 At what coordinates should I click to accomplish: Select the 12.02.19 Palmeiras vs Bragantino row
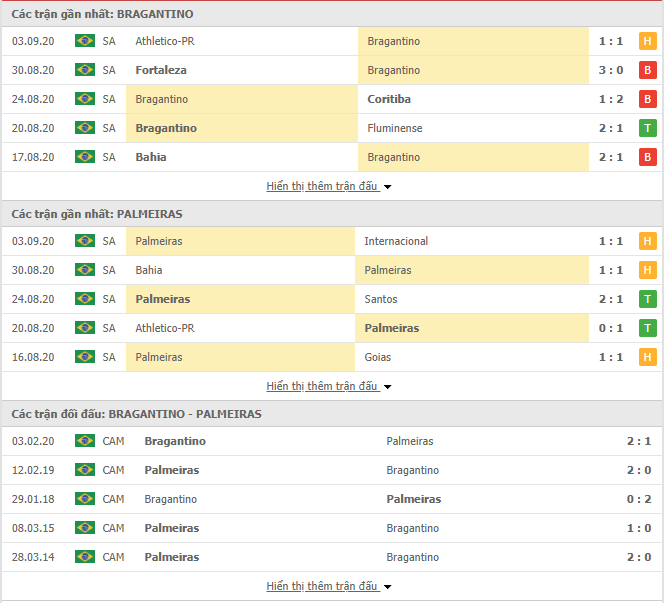(x=332, y=470)
